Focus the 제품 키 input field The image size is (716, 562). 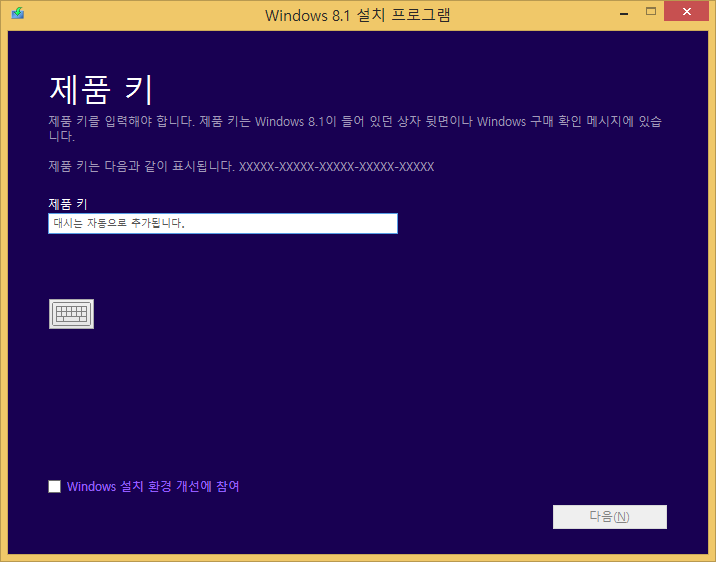[x=223, y=224]
